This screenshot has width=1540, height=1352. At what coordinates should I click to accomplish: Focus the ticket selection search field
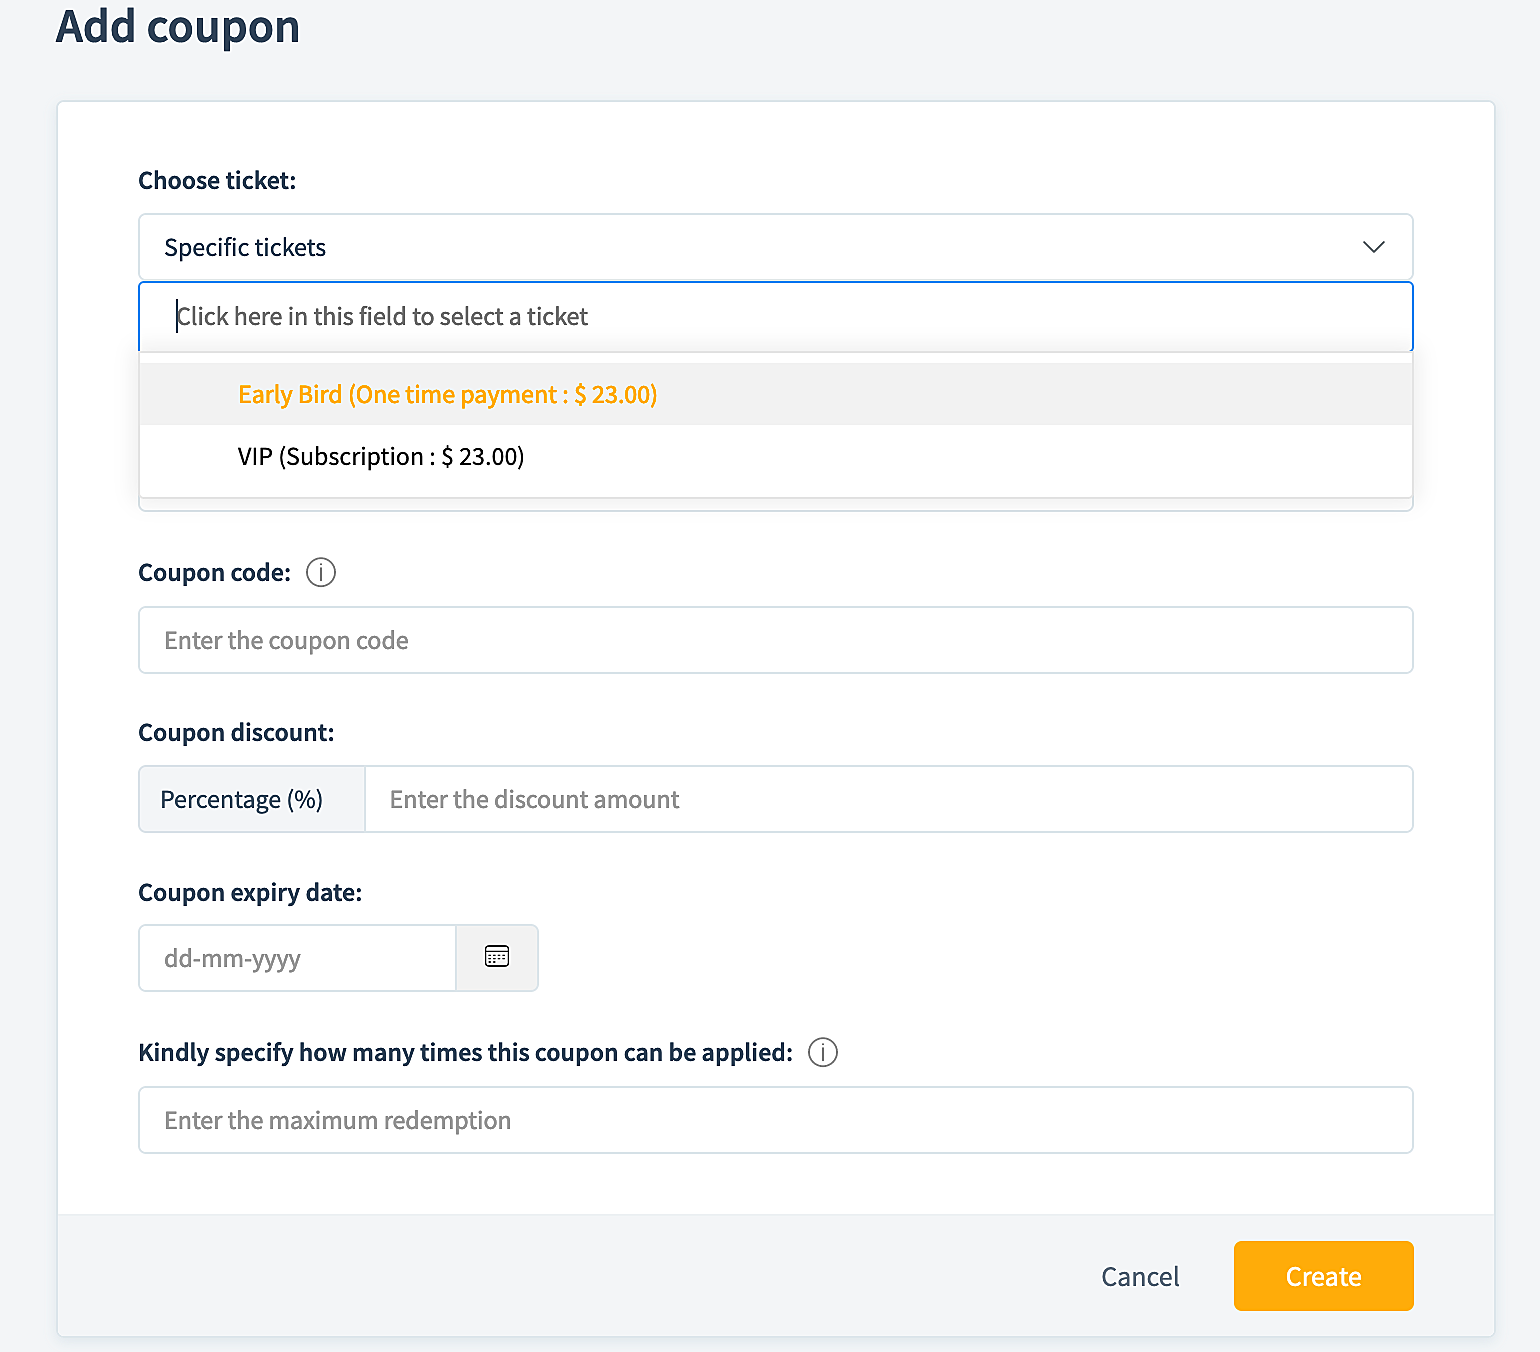tap(775, 317)
